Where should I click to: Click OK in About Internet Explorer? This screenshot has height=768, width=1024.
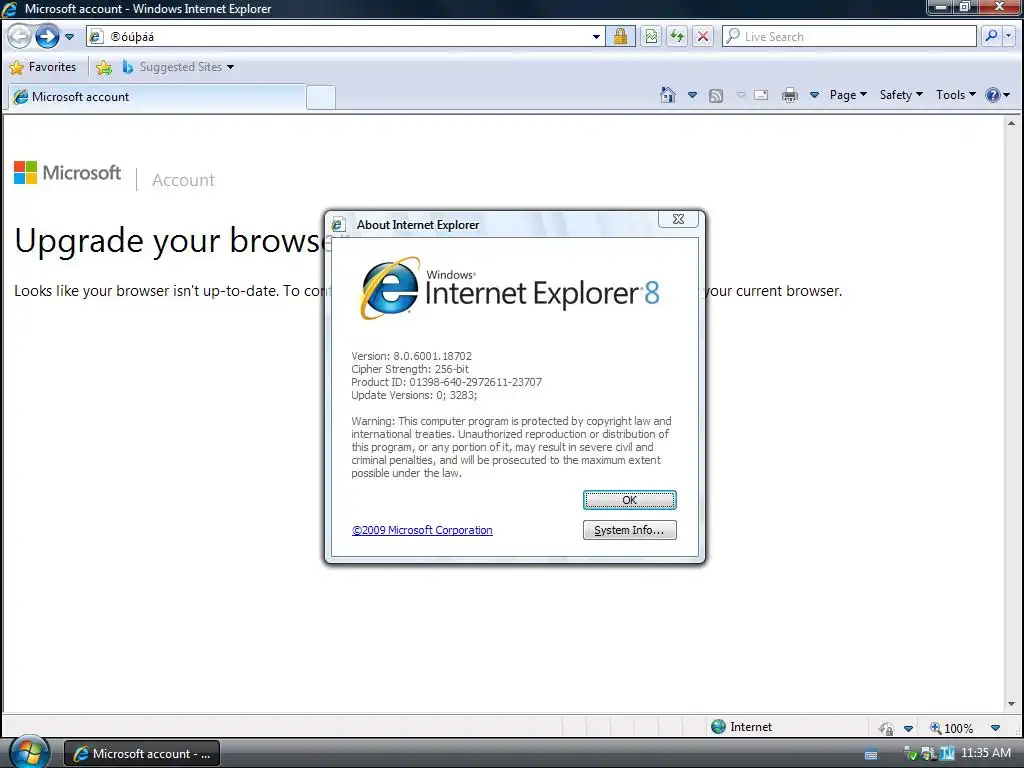[630, 500]
